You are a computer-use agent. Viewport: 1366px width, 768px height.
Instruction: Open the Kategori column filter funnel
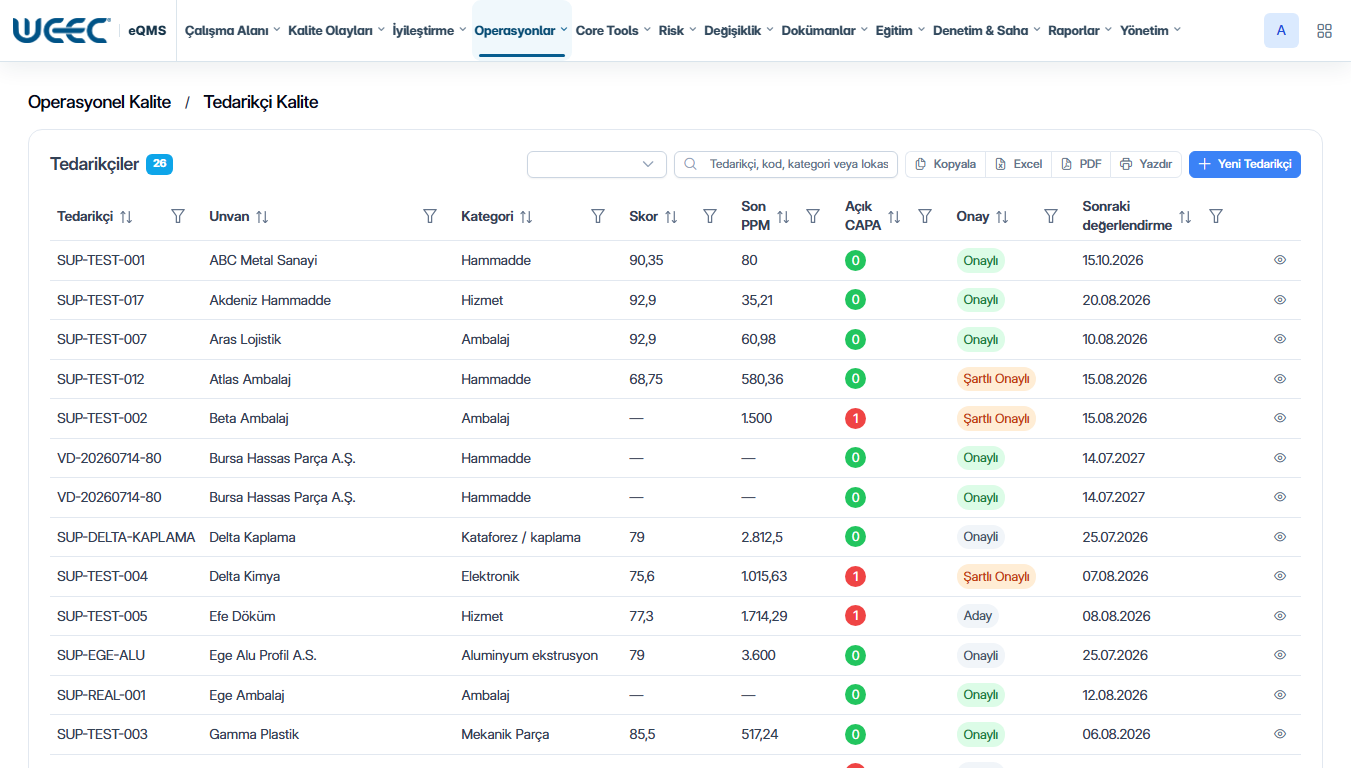[x=598, y=216]
